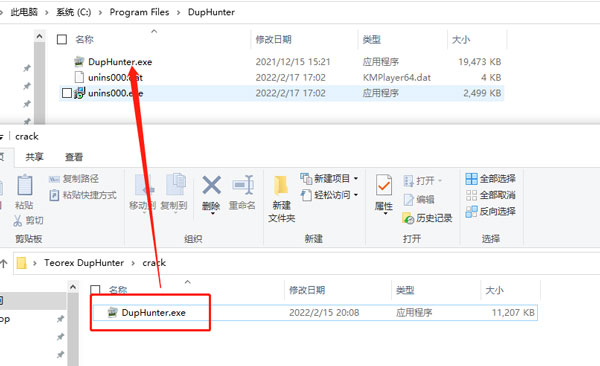Click the DupHunter.exe icon in crack folder
600x366 pixels.
pos(112,312)
